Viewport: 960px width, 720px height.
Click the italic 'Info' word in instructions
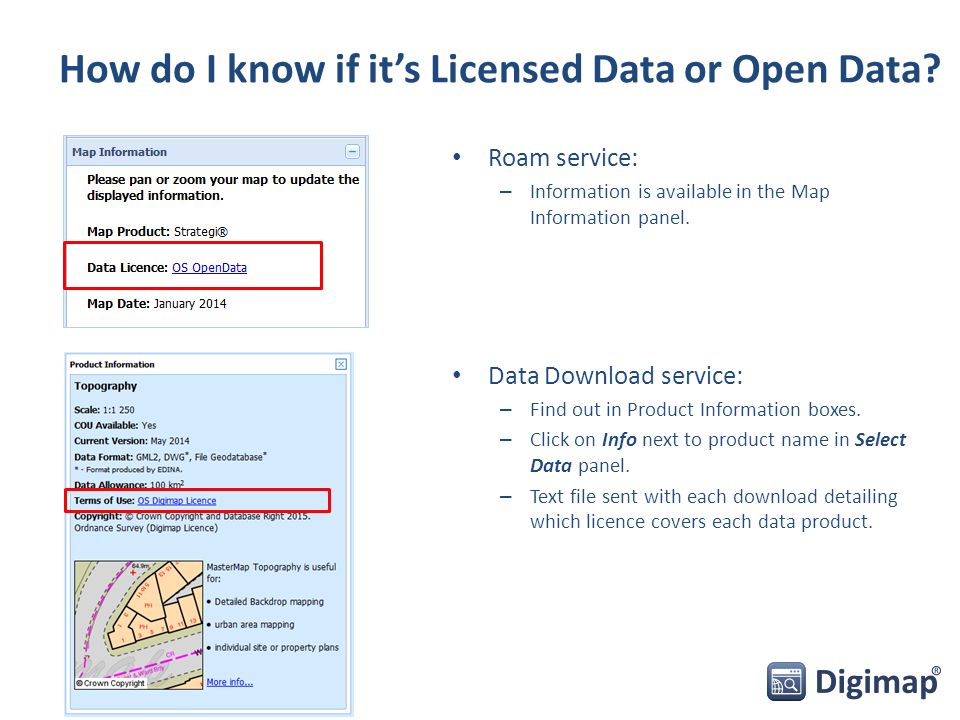619,440
